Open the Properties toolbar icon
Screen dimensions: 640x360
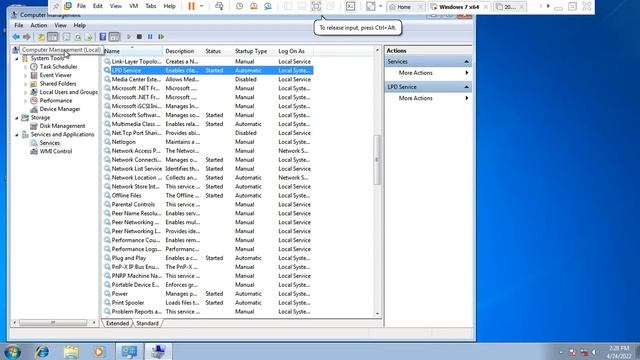(x=66, y=37)
